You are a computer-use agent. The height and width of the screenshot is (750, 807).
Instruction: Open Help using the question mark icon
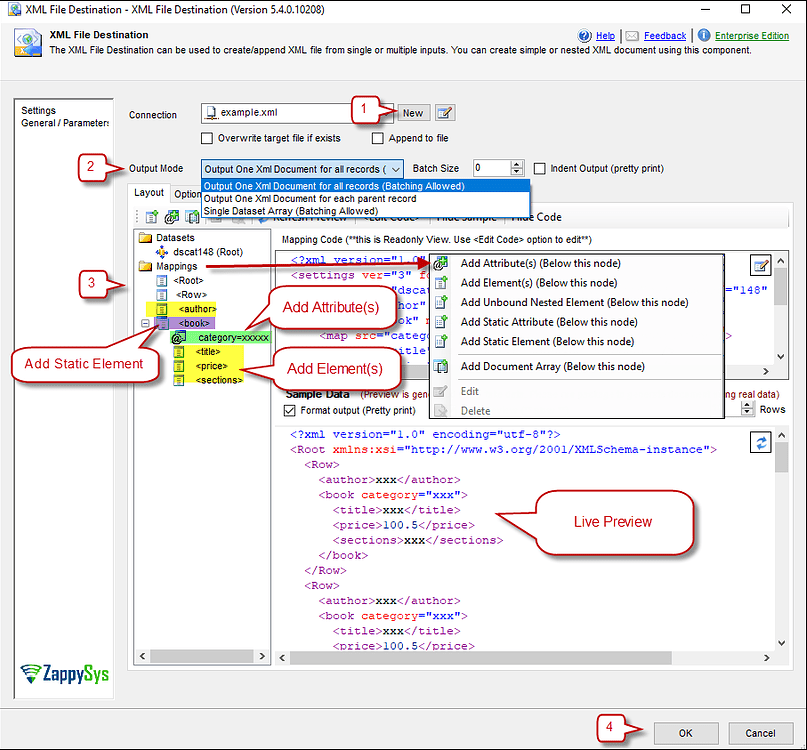(583, 36)
